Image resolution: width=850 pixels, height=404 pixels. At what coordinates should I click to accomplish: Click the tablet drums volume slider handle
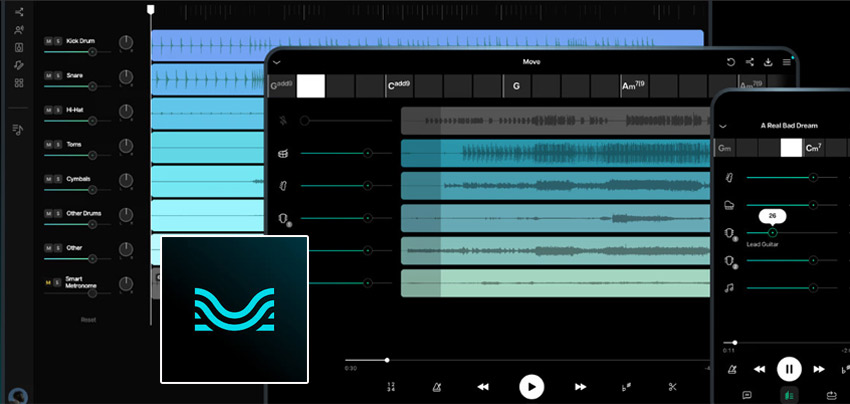[x=368, y=153]
